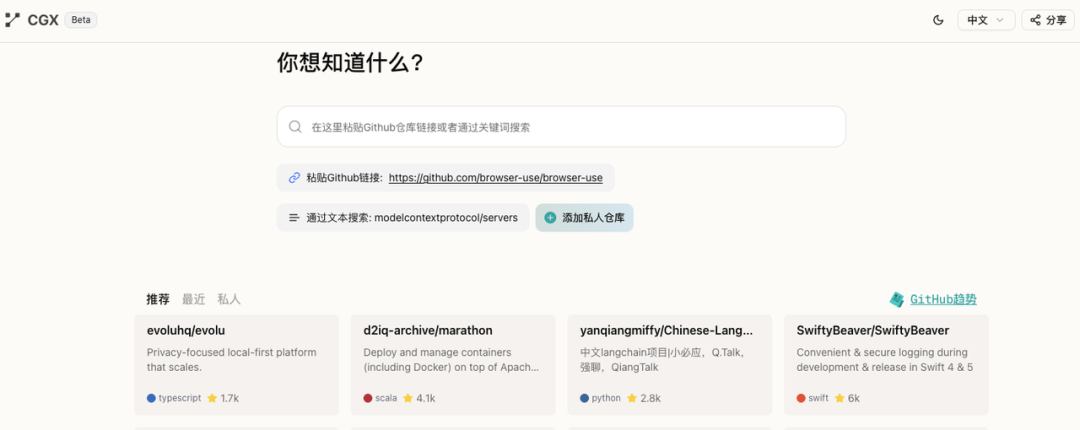Click plus icon in 添加私人仓库
The height and width of the screenshot is (430, 1080).
[550, 218]
